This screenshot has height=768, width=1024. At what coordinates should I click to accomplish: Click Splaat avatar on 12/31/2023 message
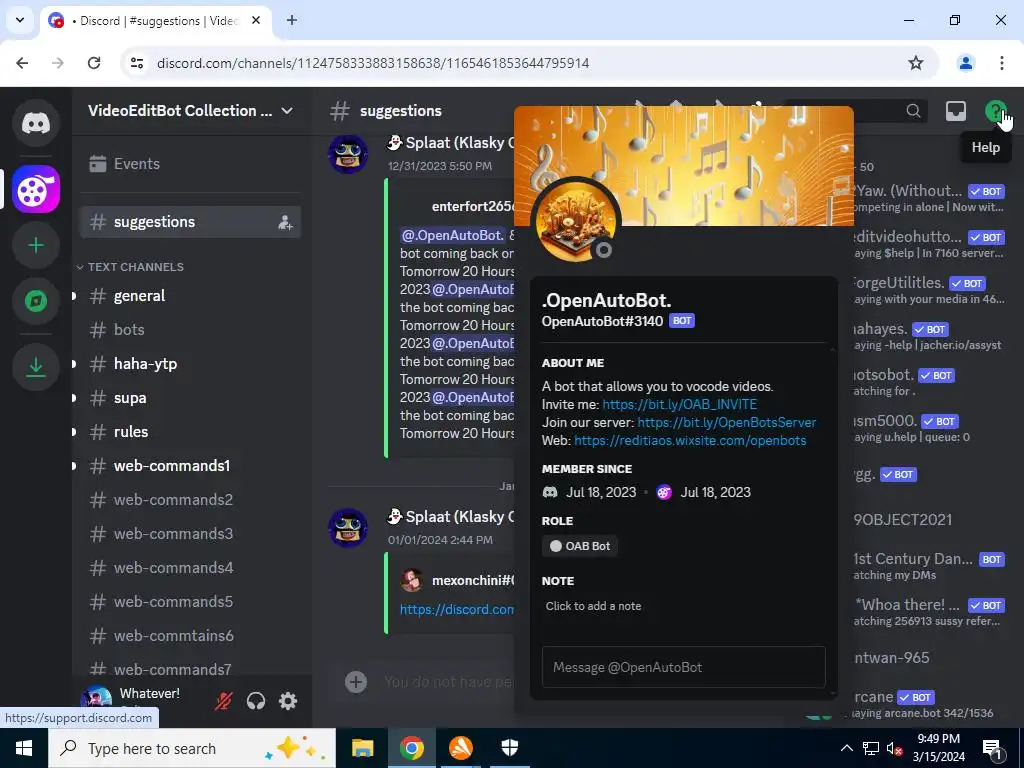[348, 155]
